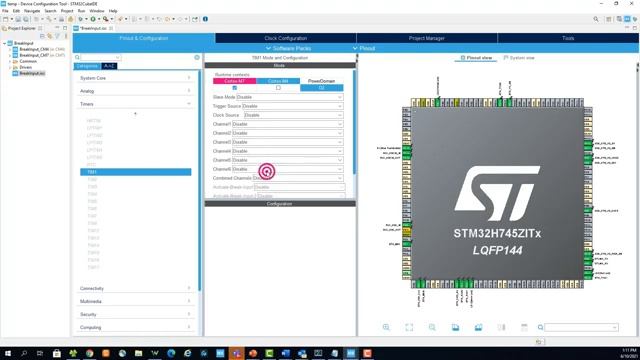The height and width of the screenshot is (360, 640).
Task: Toggle the split view icon under the pinout
Action: point(501,327)
